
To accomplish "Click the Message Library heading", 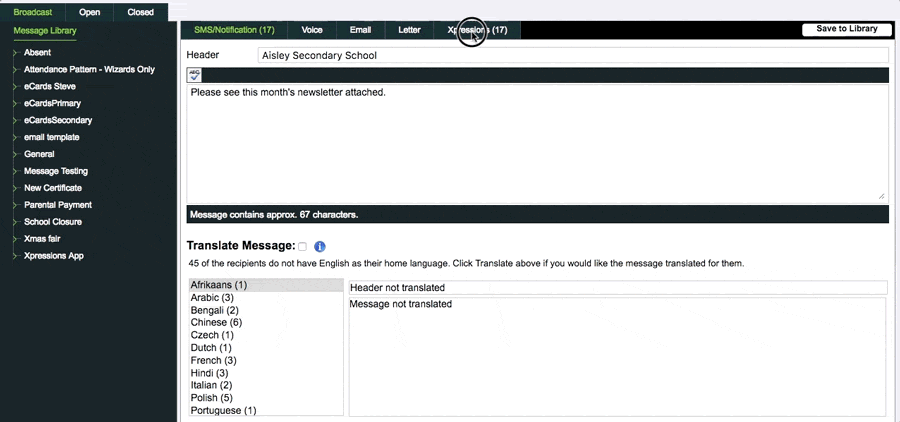I will click(45, 31).
